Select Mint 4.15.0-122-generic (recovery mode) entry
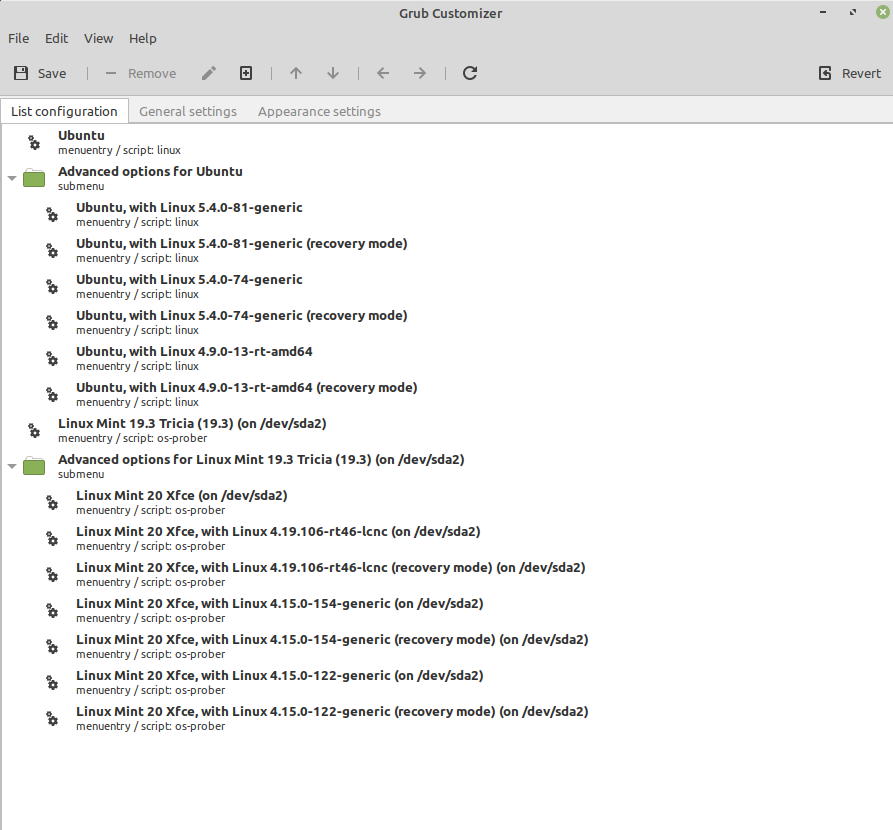This screenshot has width=893, height=830. (446, 718)
